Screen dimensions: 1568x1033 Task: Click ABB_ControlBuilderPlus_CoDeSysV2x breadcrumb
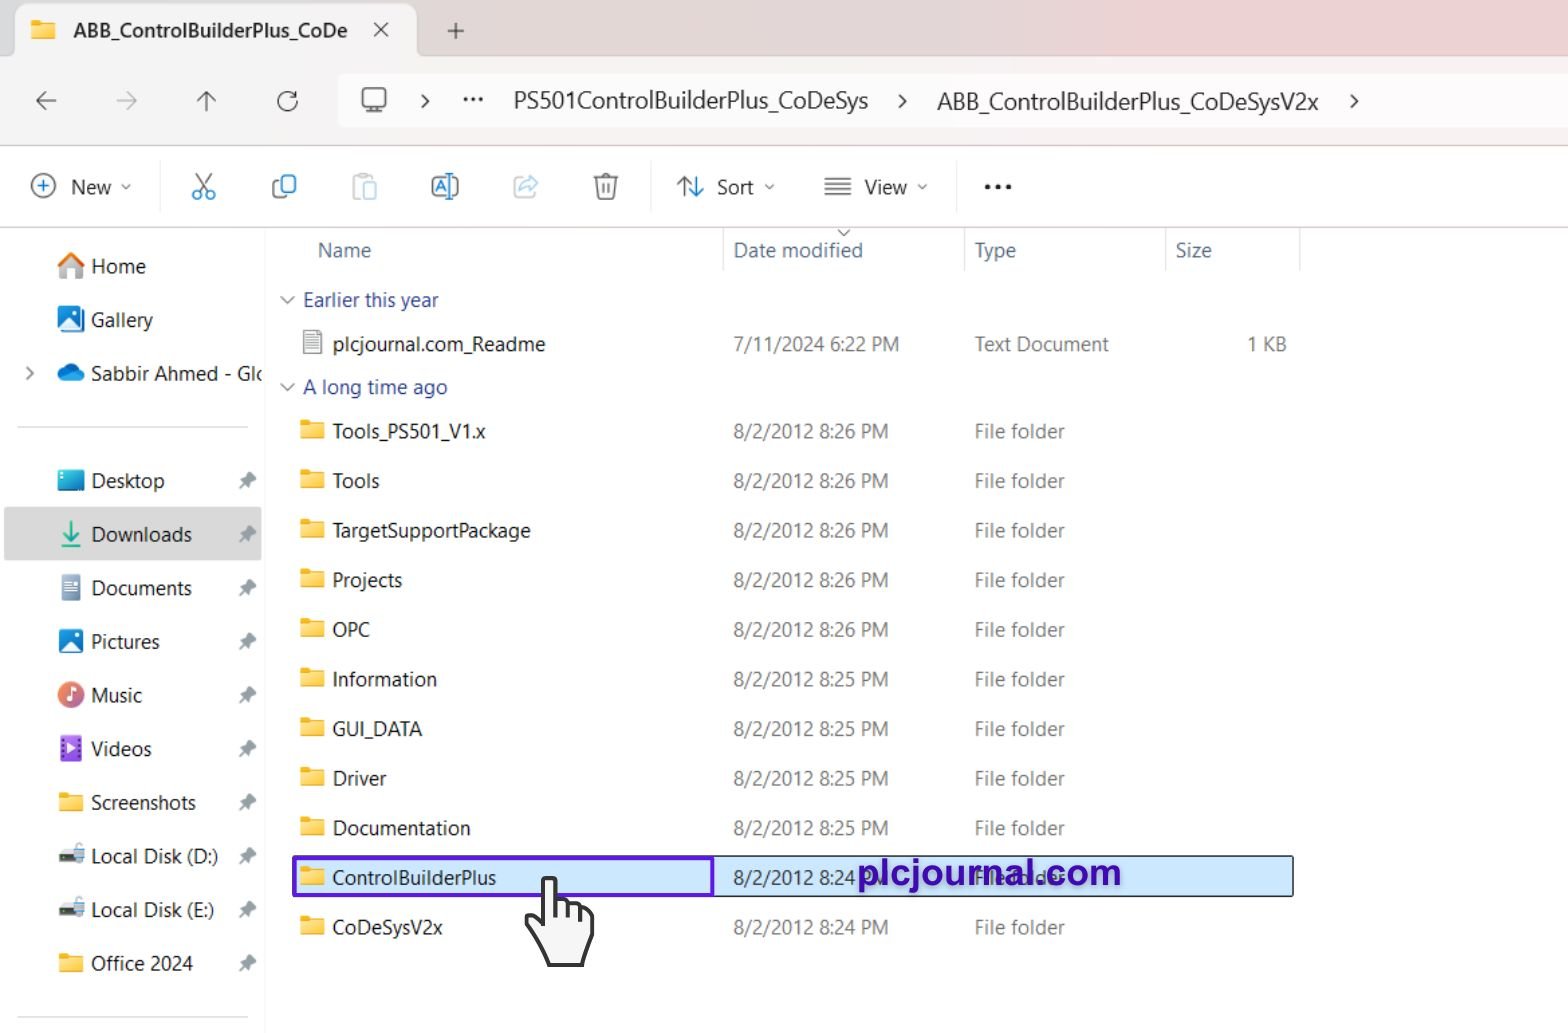[x=1128, y=101]
